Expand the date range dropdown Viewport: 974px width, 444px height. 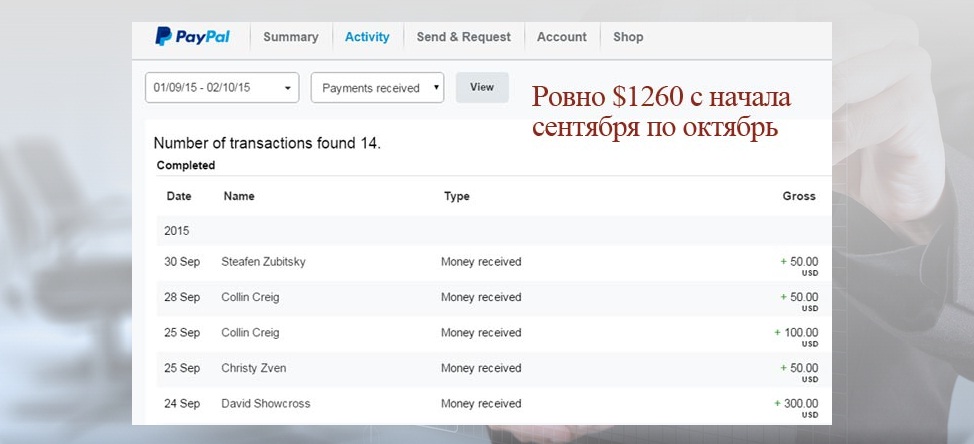point(222,88)
